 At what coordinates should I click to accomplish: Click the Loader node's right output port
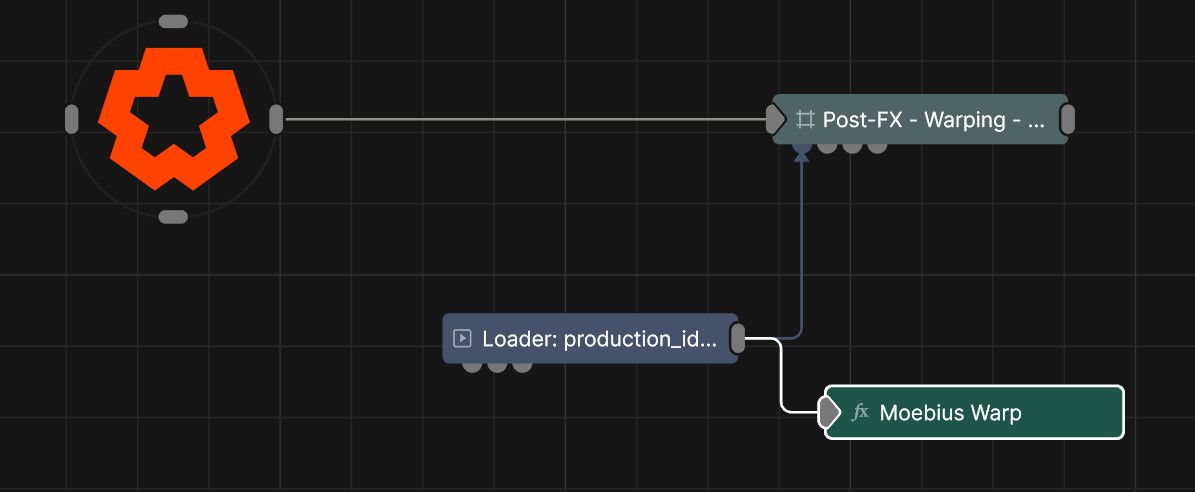pos(738,338)
